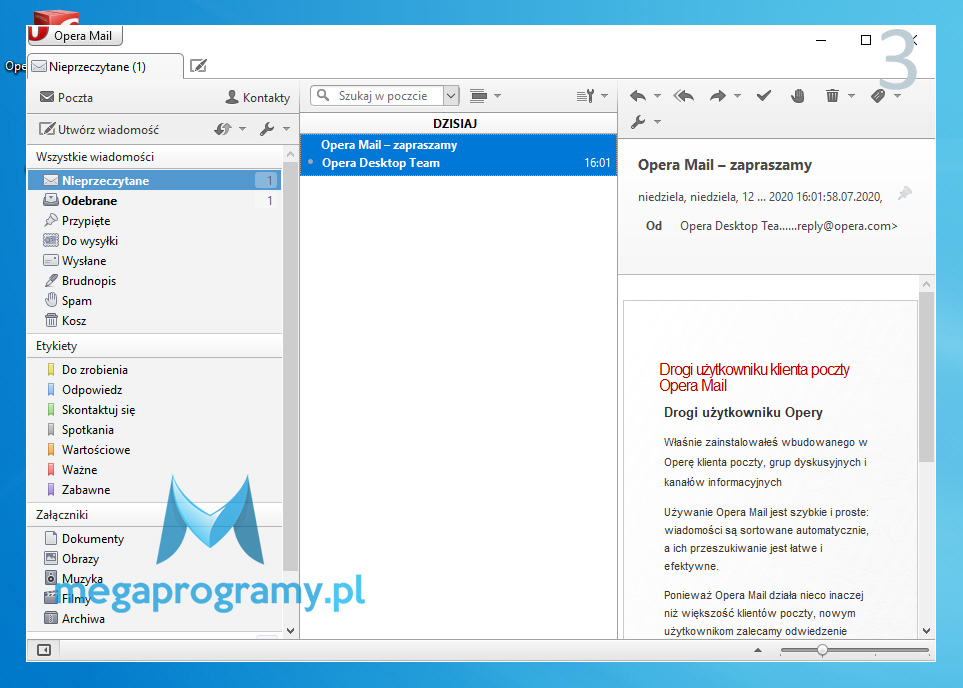This screenshot has height=688, width=963.
Task: Click the sender address Opera Desktop Team
Action: pos(789,226)
